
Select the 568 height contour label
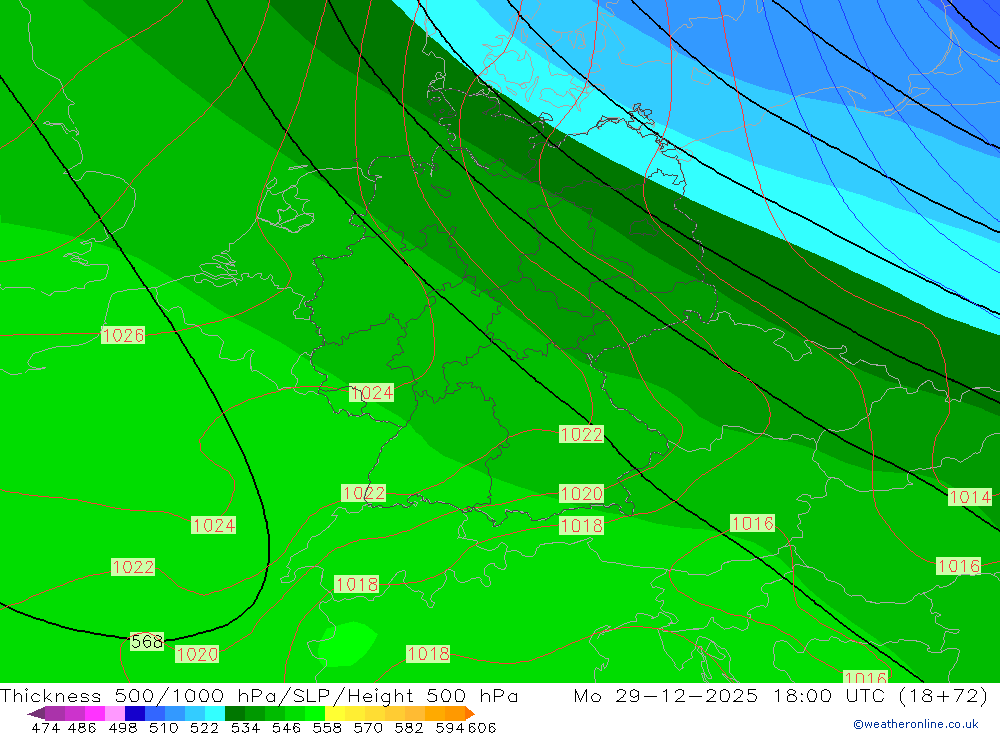[147, 641]
